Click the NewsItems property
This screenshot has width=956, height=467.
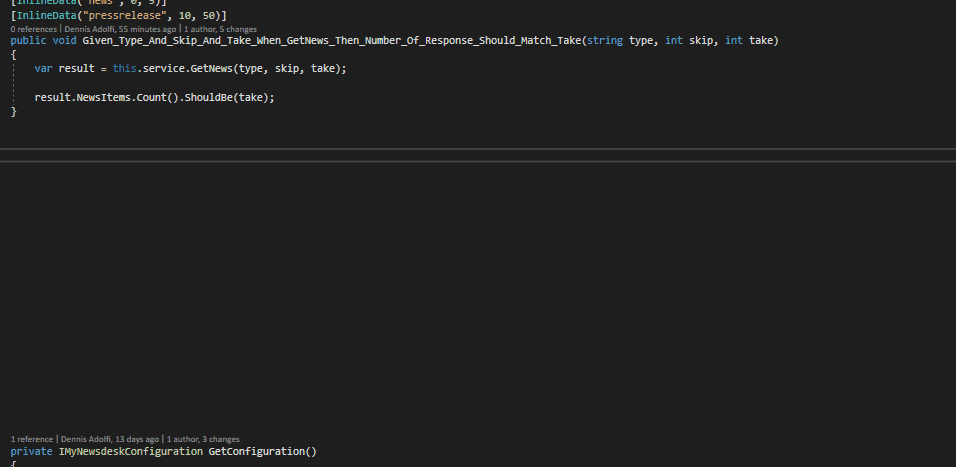pos(104,98)
